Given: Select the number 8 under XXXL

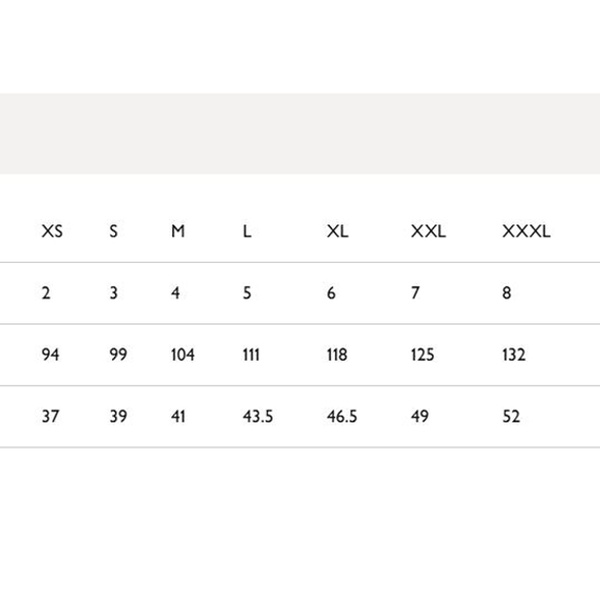Looking at the screenshot, I should [507, 294].
